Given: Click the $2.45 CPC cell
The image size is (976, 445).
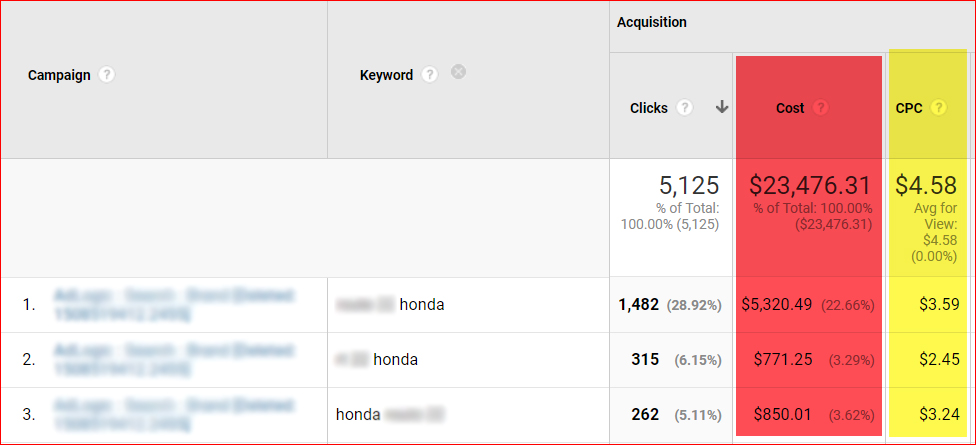Looking at the screenshot, I should pyautogui.click(x=939, y=360).
